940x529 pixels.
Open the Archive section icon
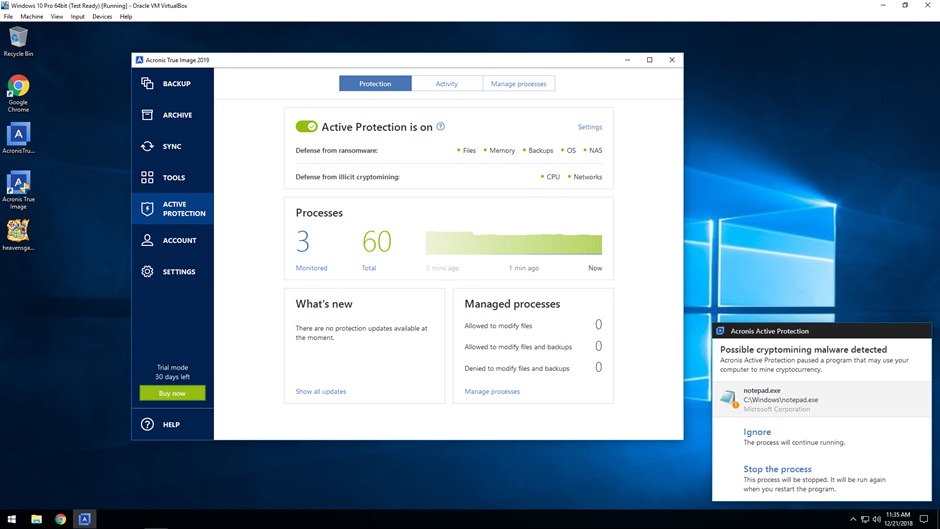pos(147,115)
